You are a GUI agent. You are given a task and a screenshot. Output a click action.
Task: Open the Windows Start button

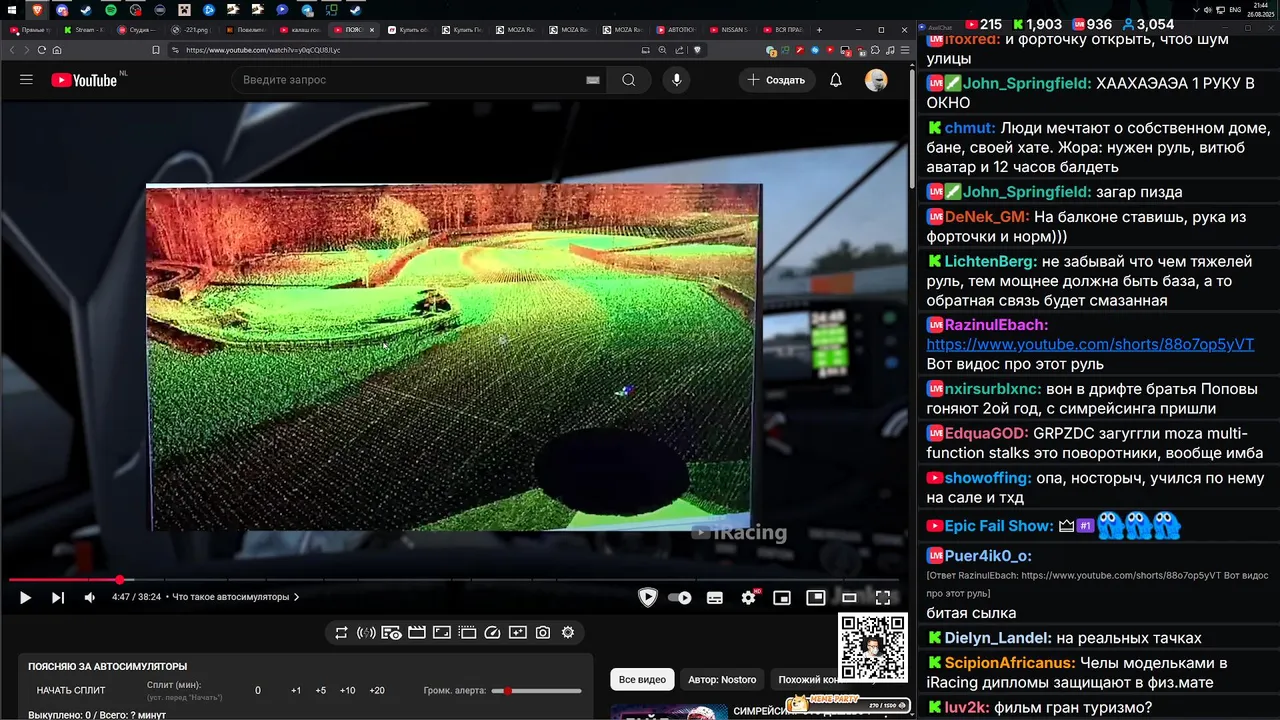click(11, 10)
